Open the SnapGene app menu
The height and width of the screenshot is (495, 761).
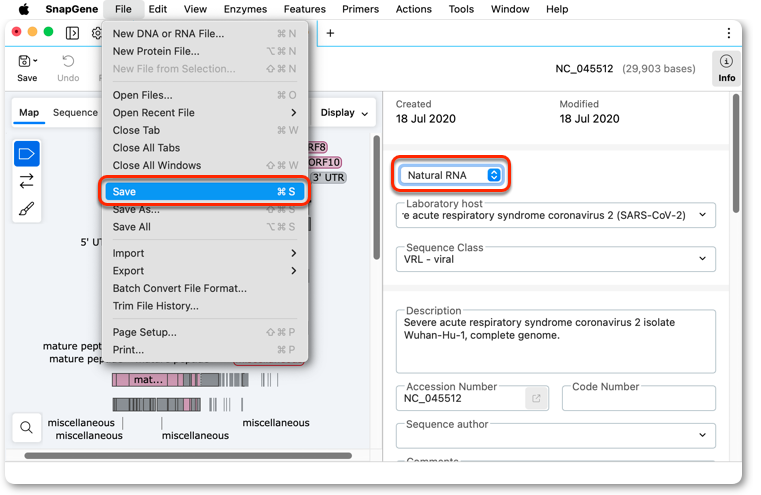click(71, 9)
